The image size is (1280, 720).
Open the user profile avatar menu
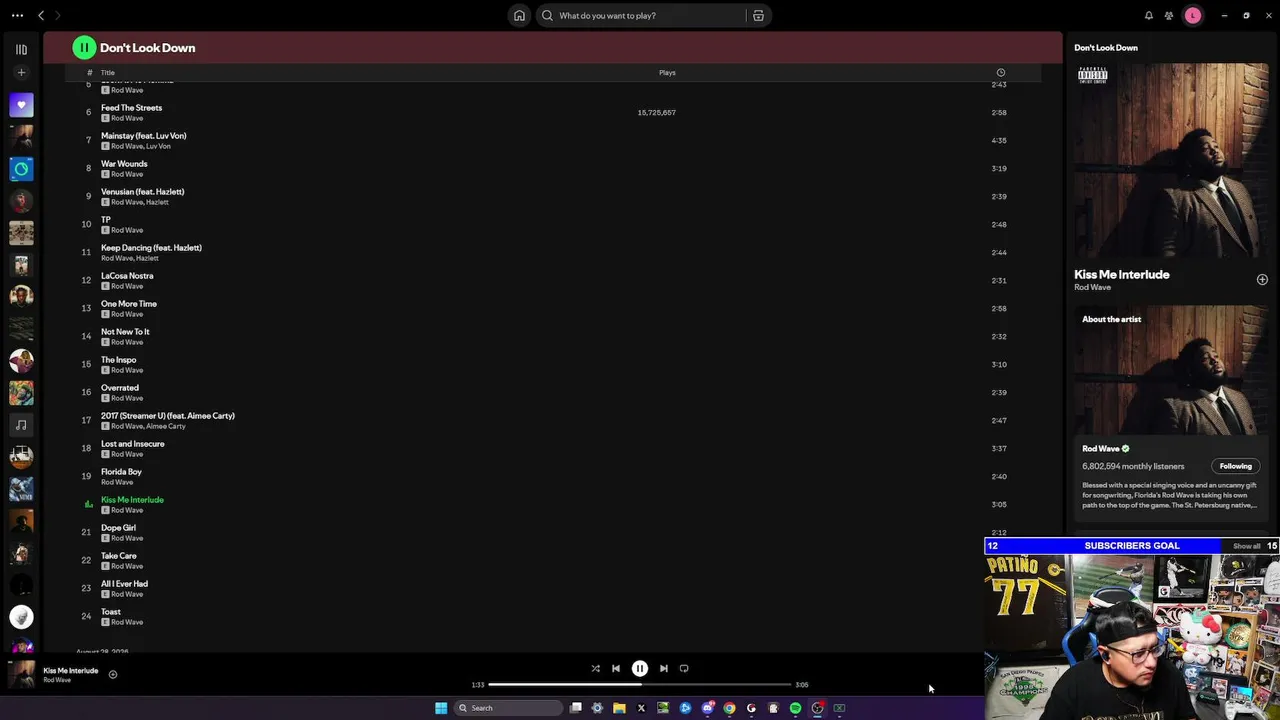click(1192, 15)
